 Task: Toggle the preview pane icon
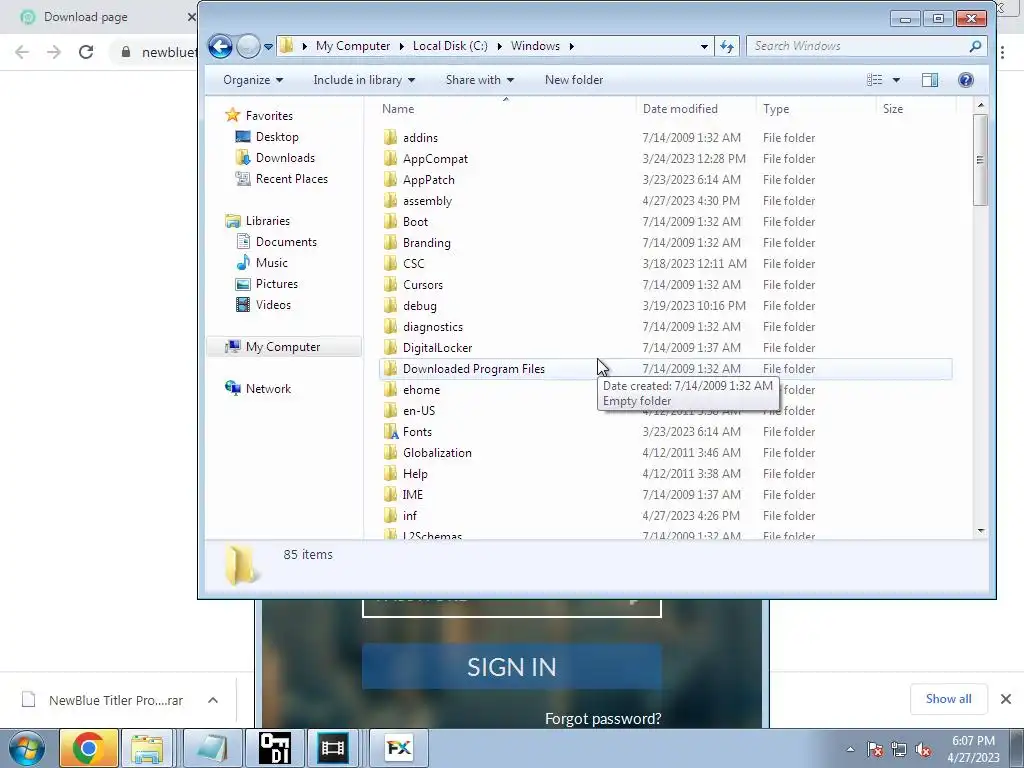(930, 80)
